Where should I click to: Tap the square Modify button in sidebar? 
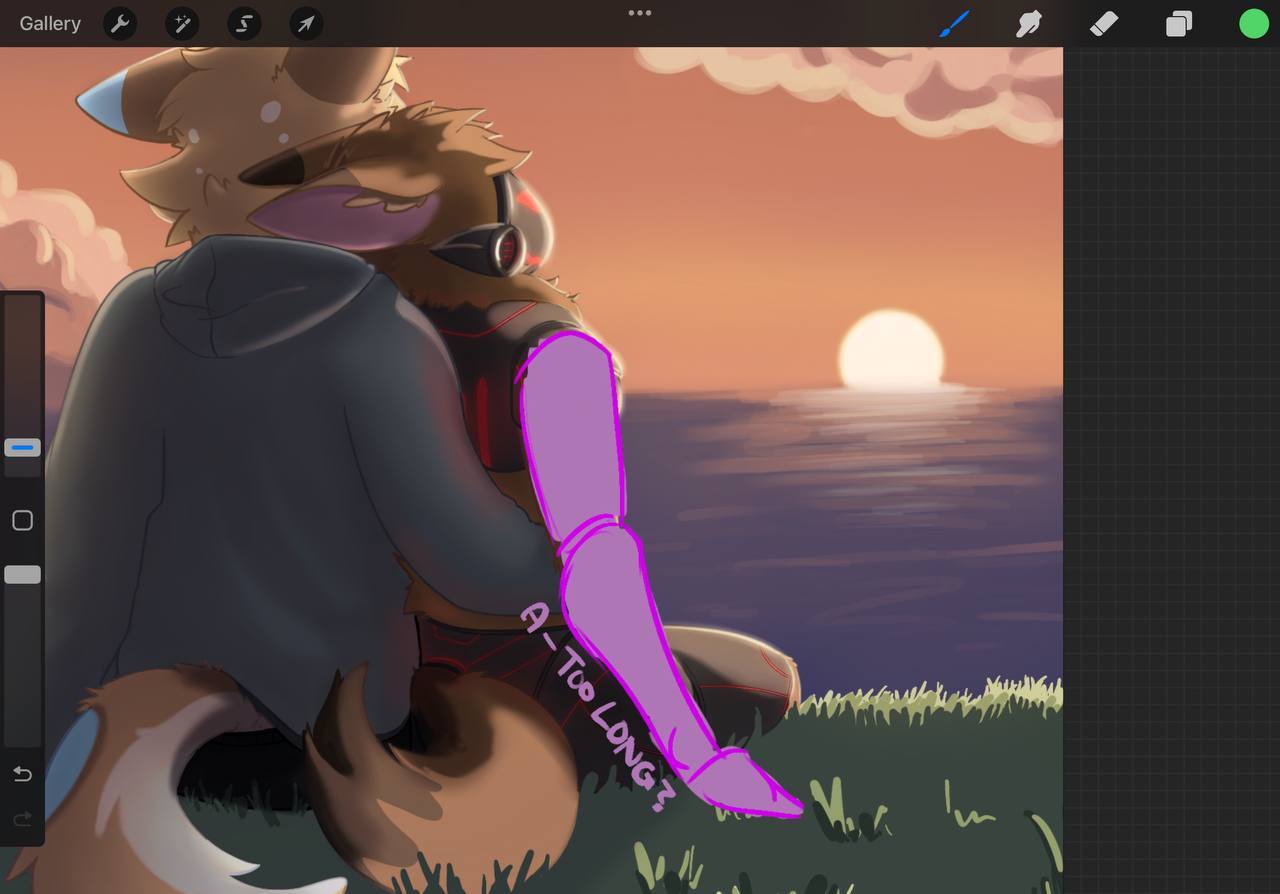22,520
